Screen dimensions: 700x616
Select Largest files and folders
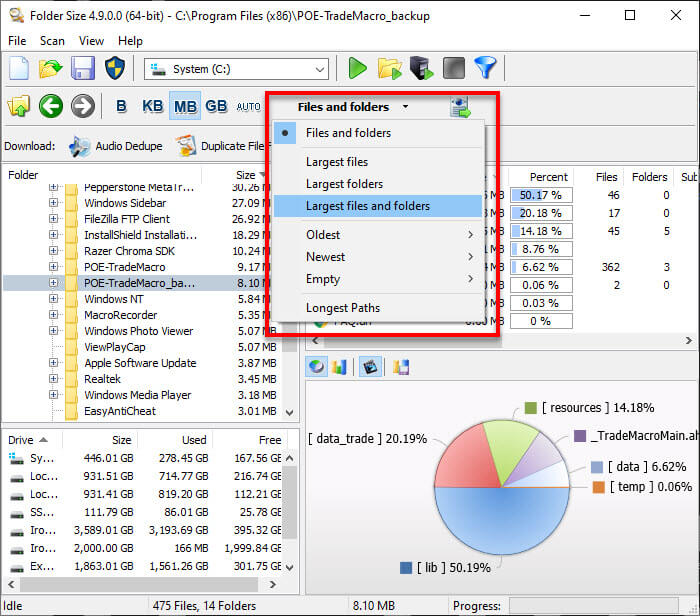click(x=378, y=206)
